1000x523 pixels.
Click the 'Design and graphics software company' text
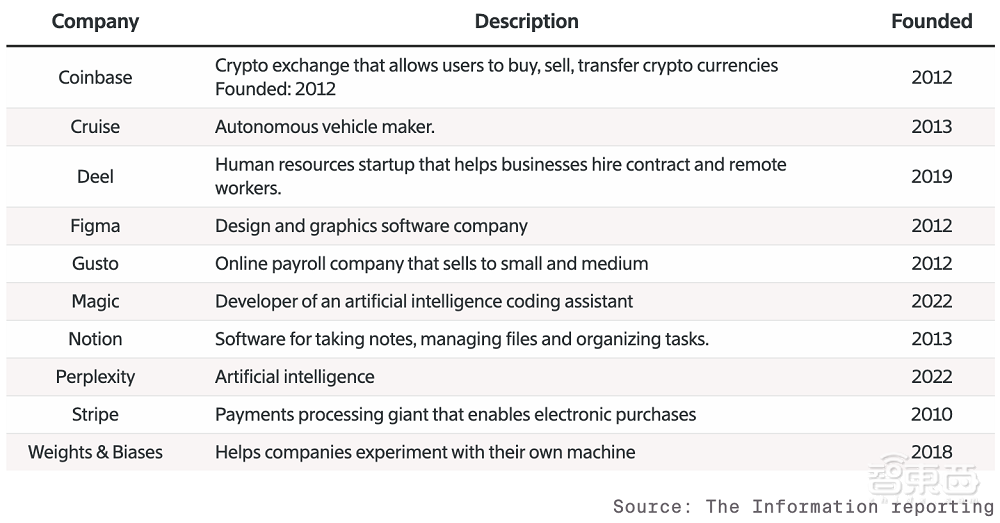pos(371,226)
